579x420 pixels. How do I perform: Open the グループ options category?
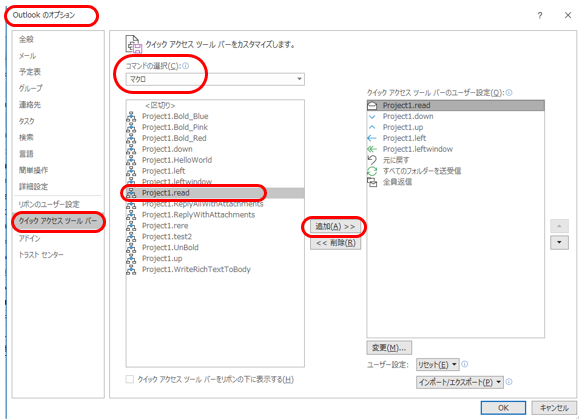(x=31, y=88)
